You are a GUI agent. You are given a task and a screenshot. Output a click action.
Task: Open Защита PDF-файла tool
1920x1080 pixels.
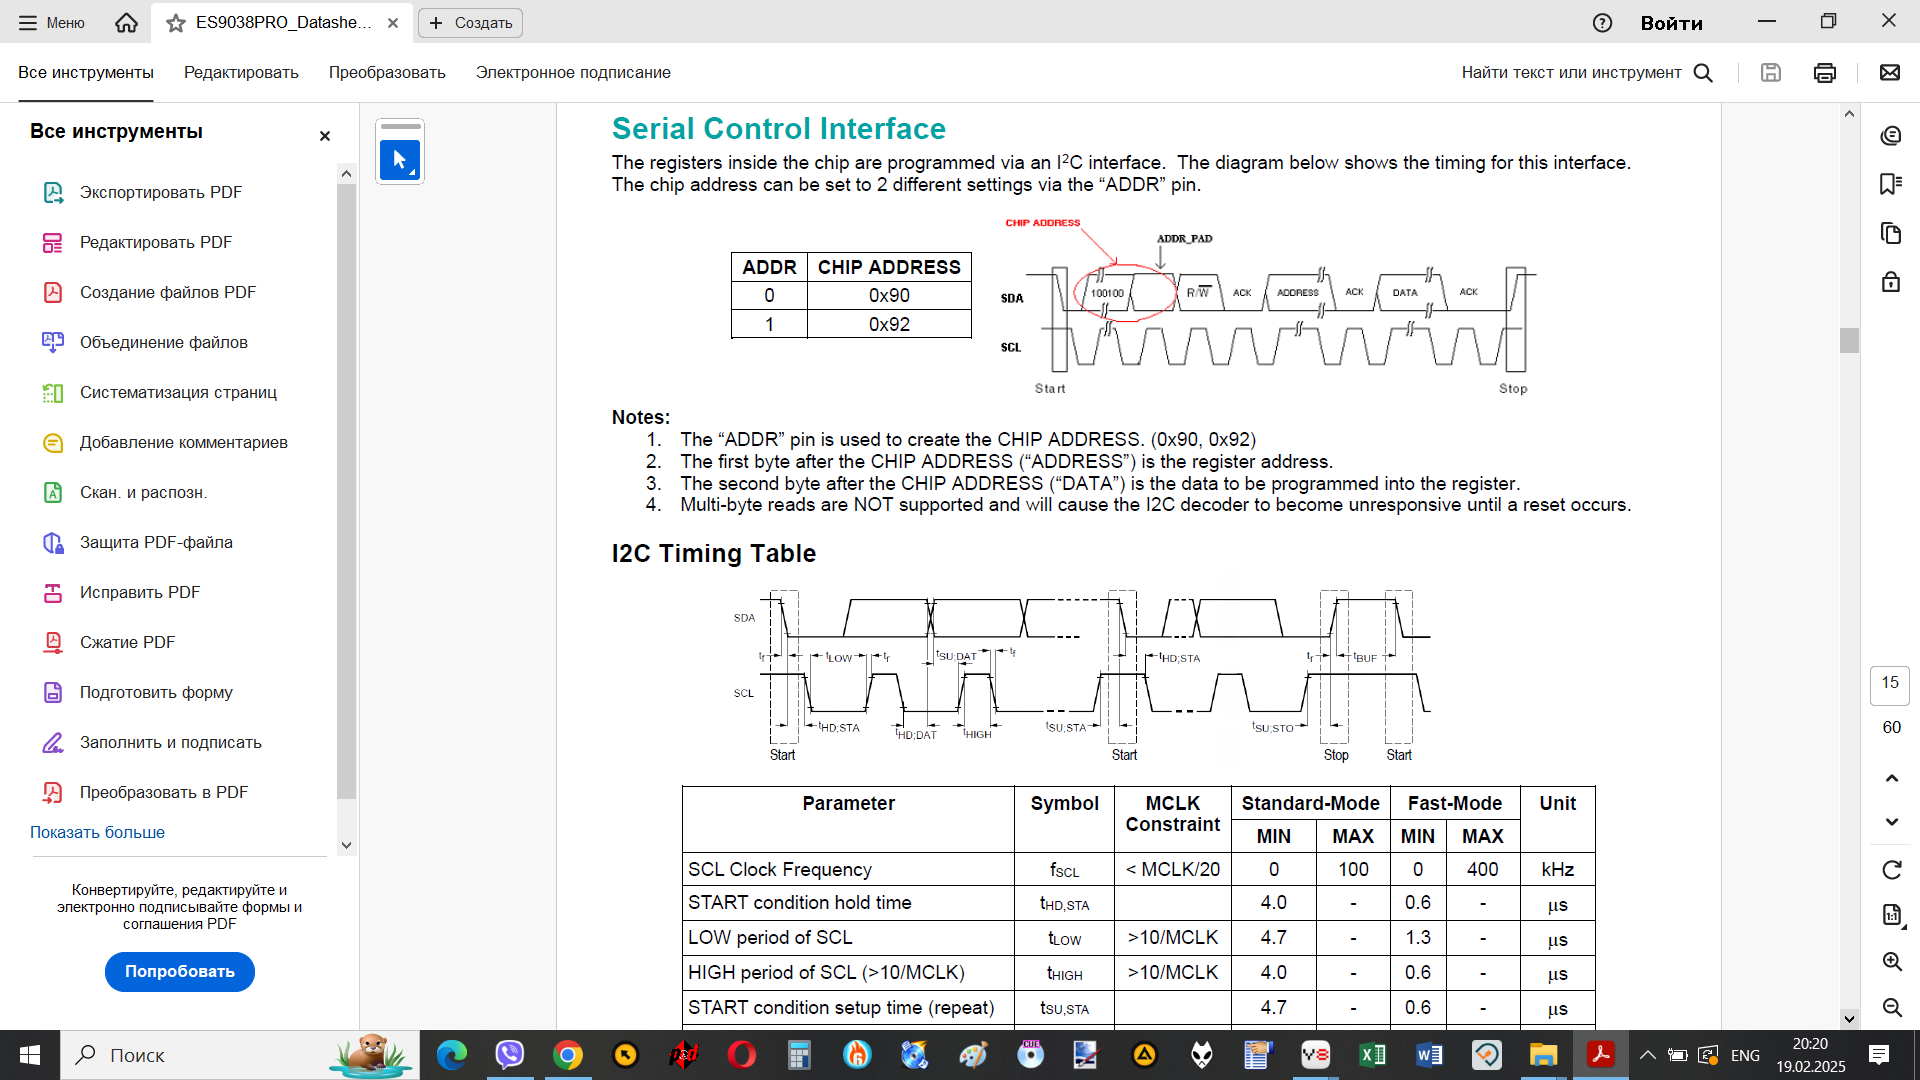[156, 542]
